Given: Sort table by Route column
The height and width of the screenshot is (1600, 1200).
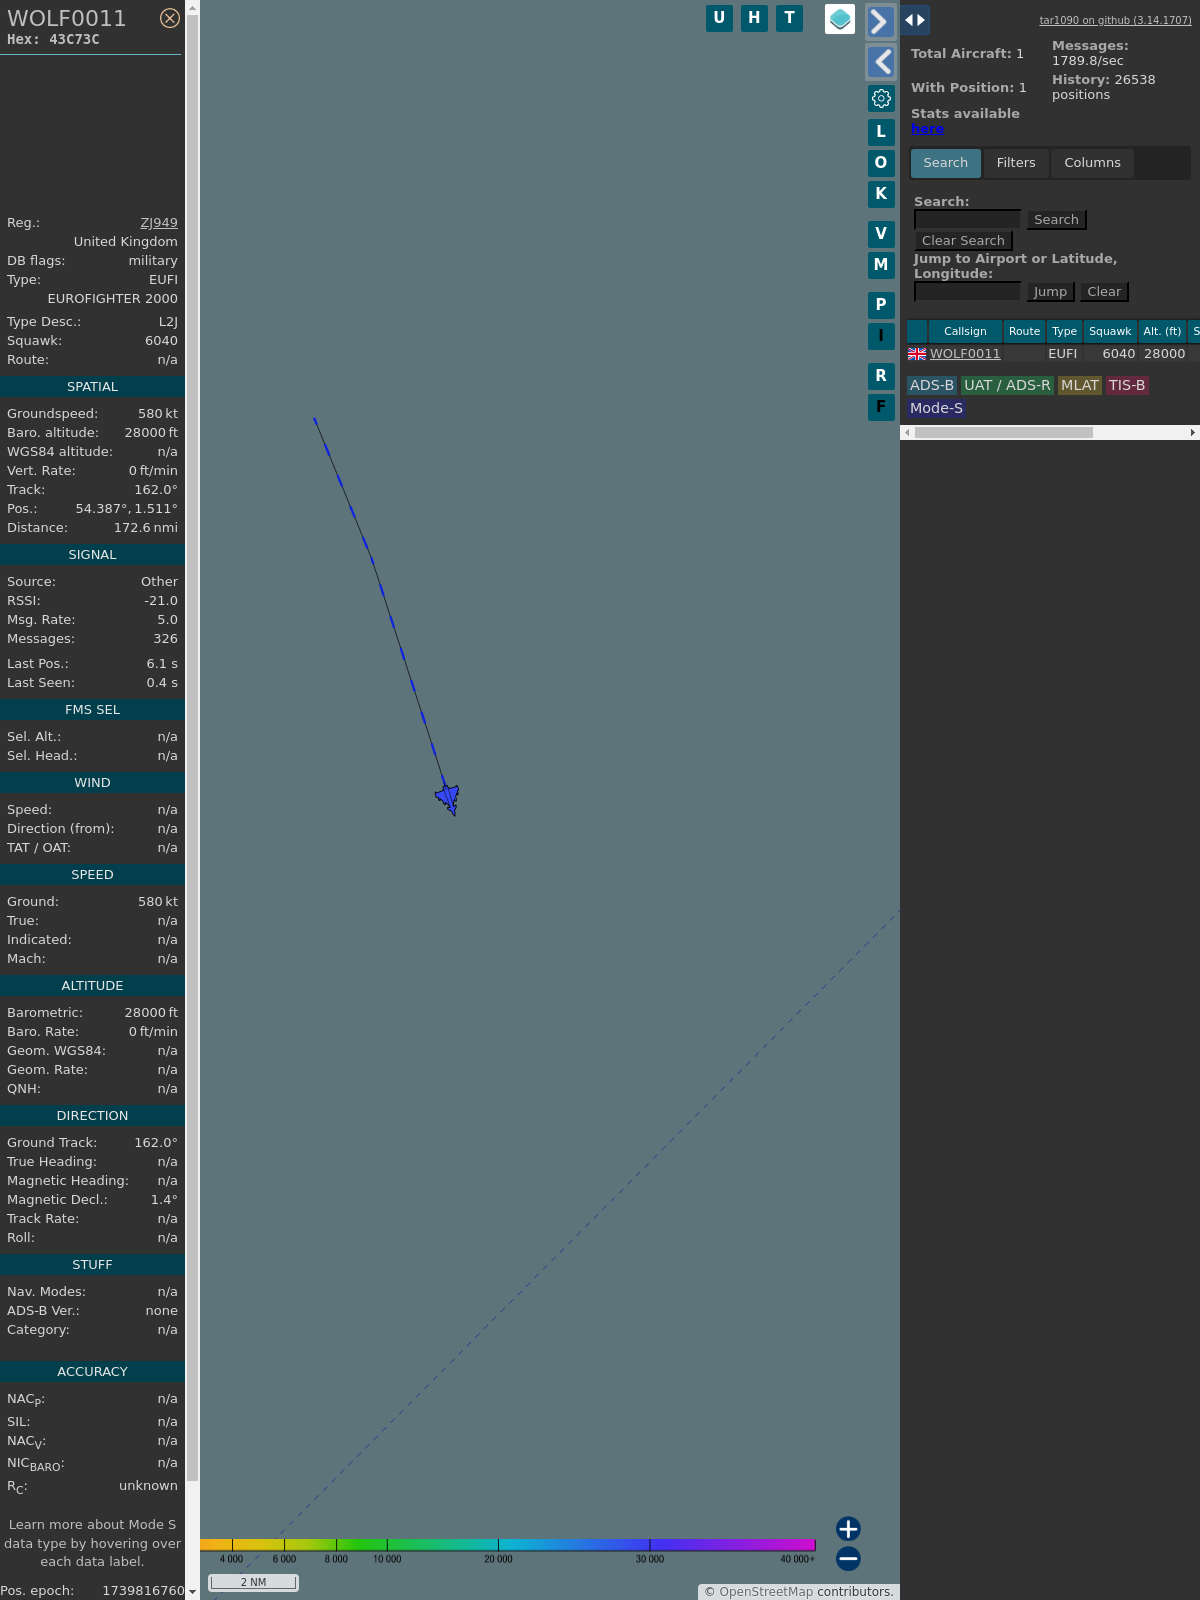Looking at the screenshot, I should click(x=1024, y=331).
